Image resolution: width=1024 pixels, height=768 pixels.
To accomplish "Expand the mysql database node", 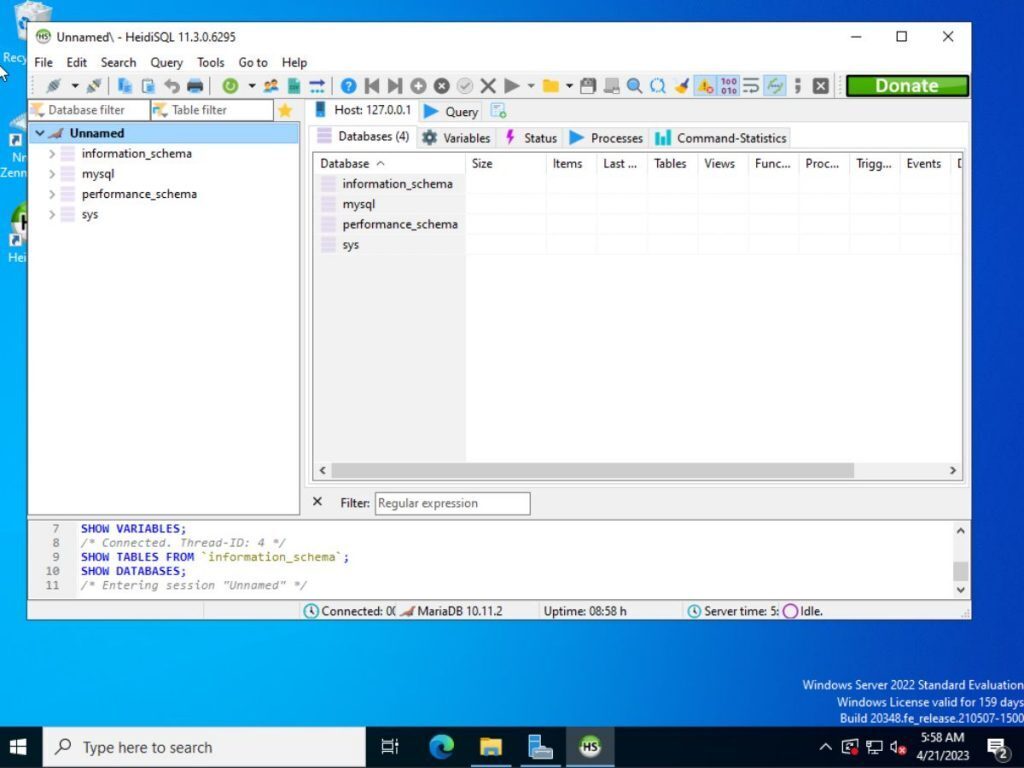I will tap(54, 173).
